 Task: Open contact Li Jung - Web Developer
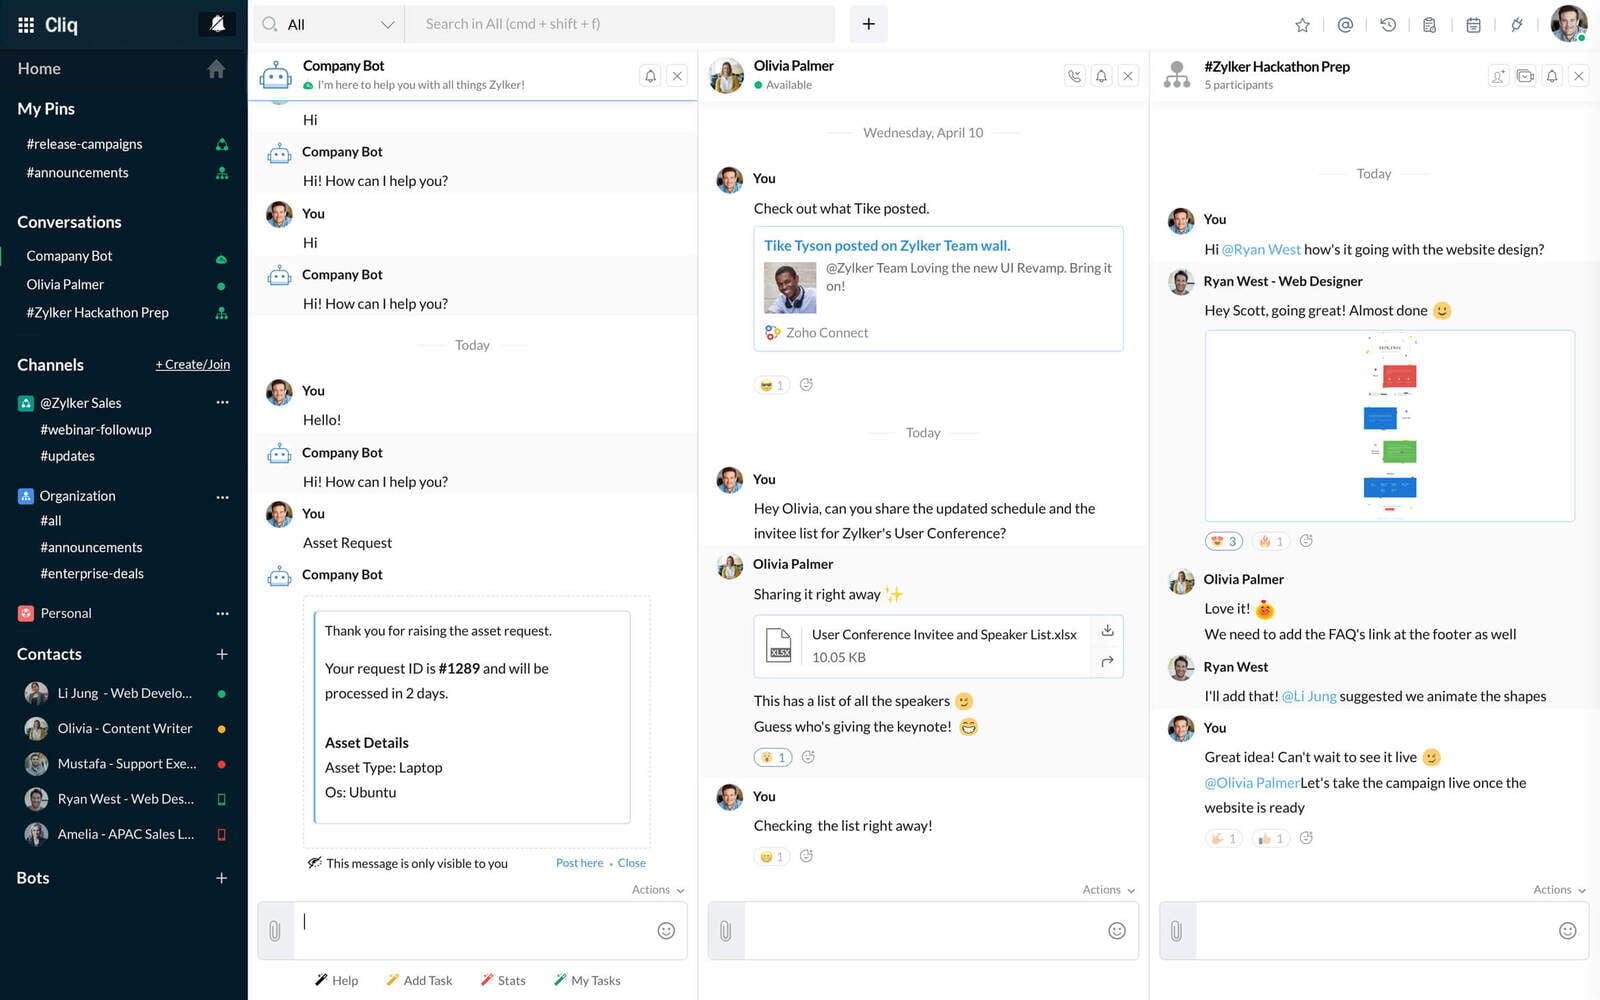124,693
